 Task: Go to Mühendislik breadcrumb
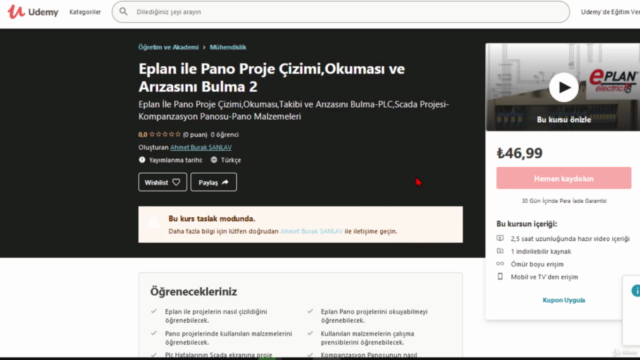228,47
